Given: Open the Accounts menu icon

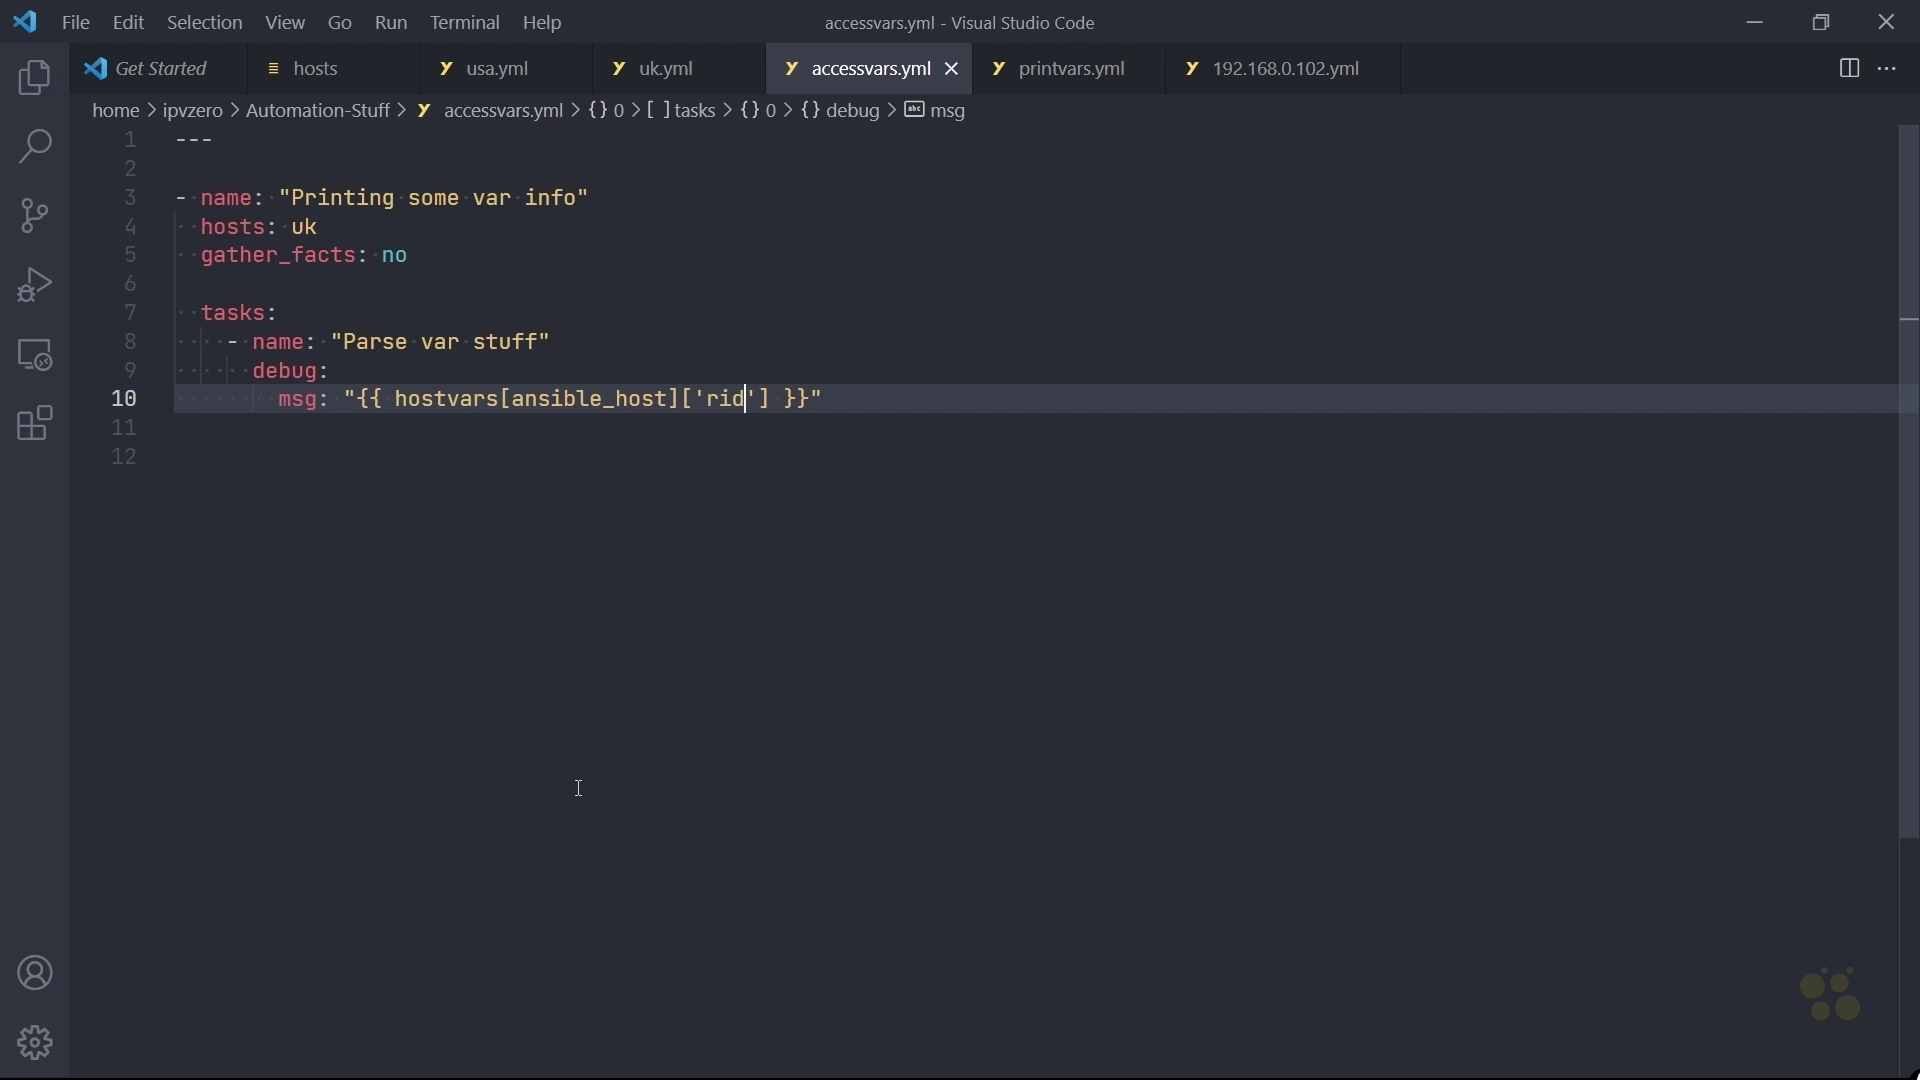Looking at the screenshot, I should (x=35, y=974).
